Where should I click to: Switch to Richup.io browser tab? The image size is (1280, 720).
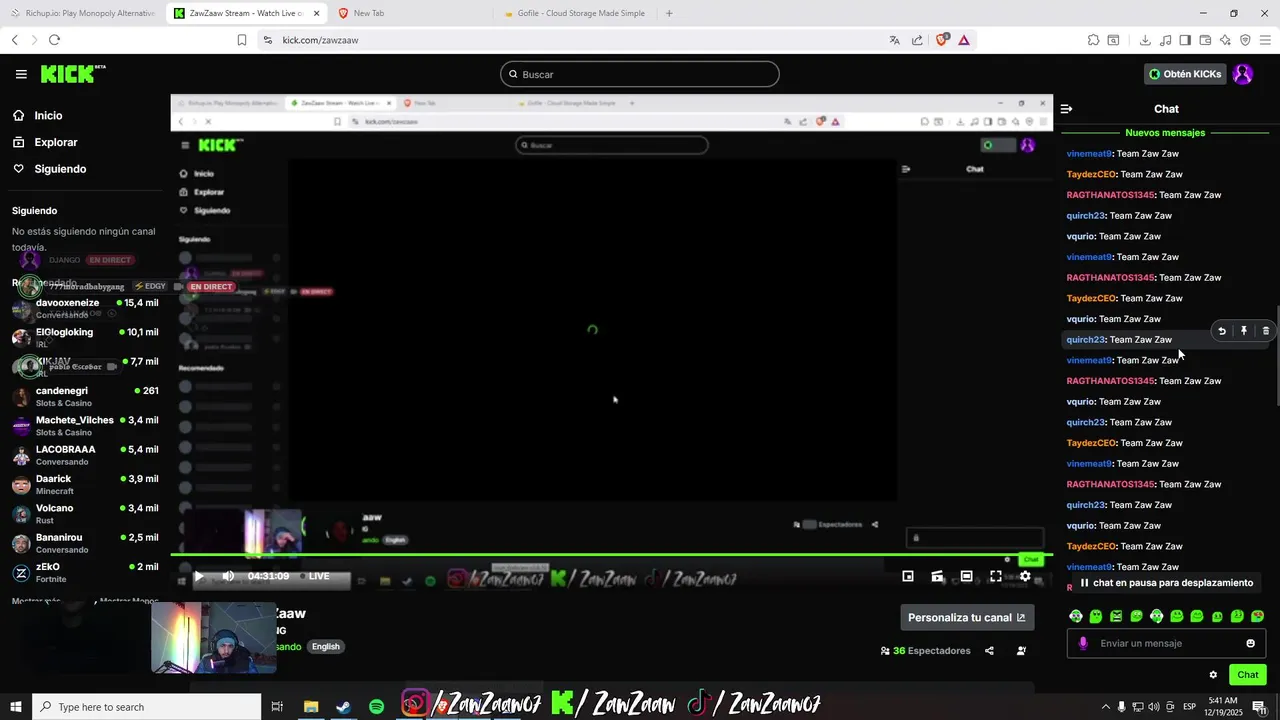click(83, 13)
